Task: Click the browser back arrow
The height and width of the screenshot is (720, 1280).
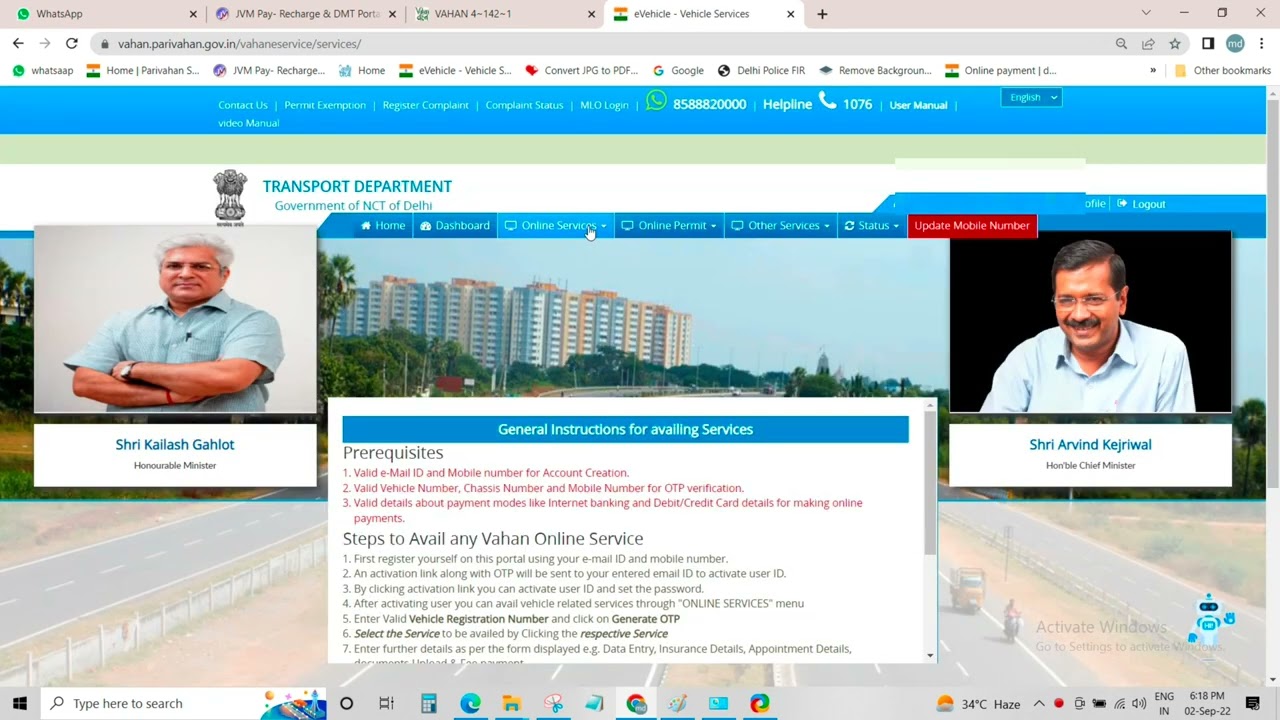Action: coord(18,43)
